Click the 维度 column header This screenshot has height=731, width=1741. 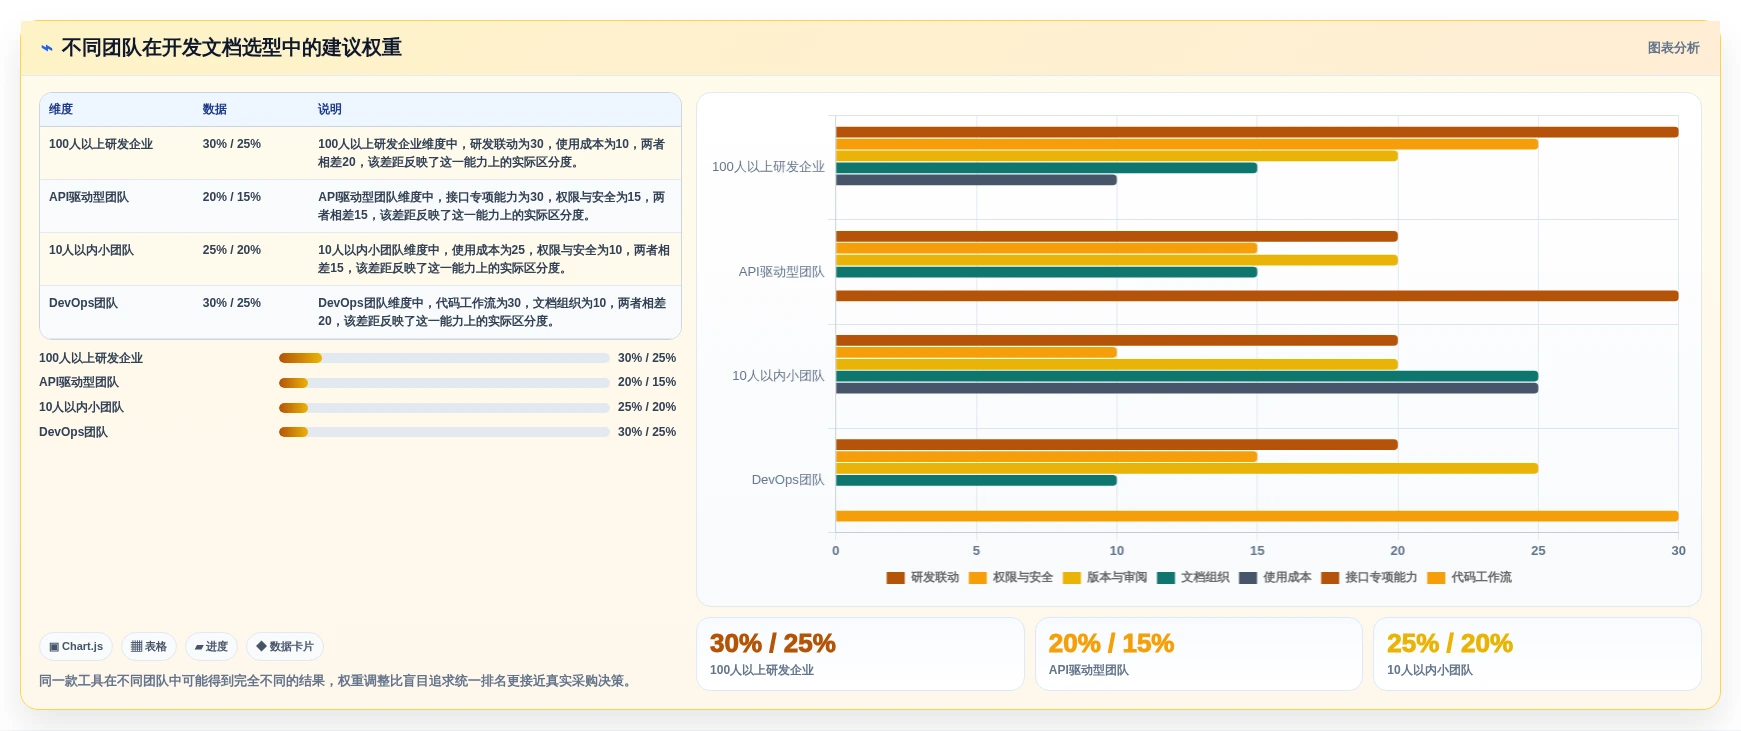[61, 109]
